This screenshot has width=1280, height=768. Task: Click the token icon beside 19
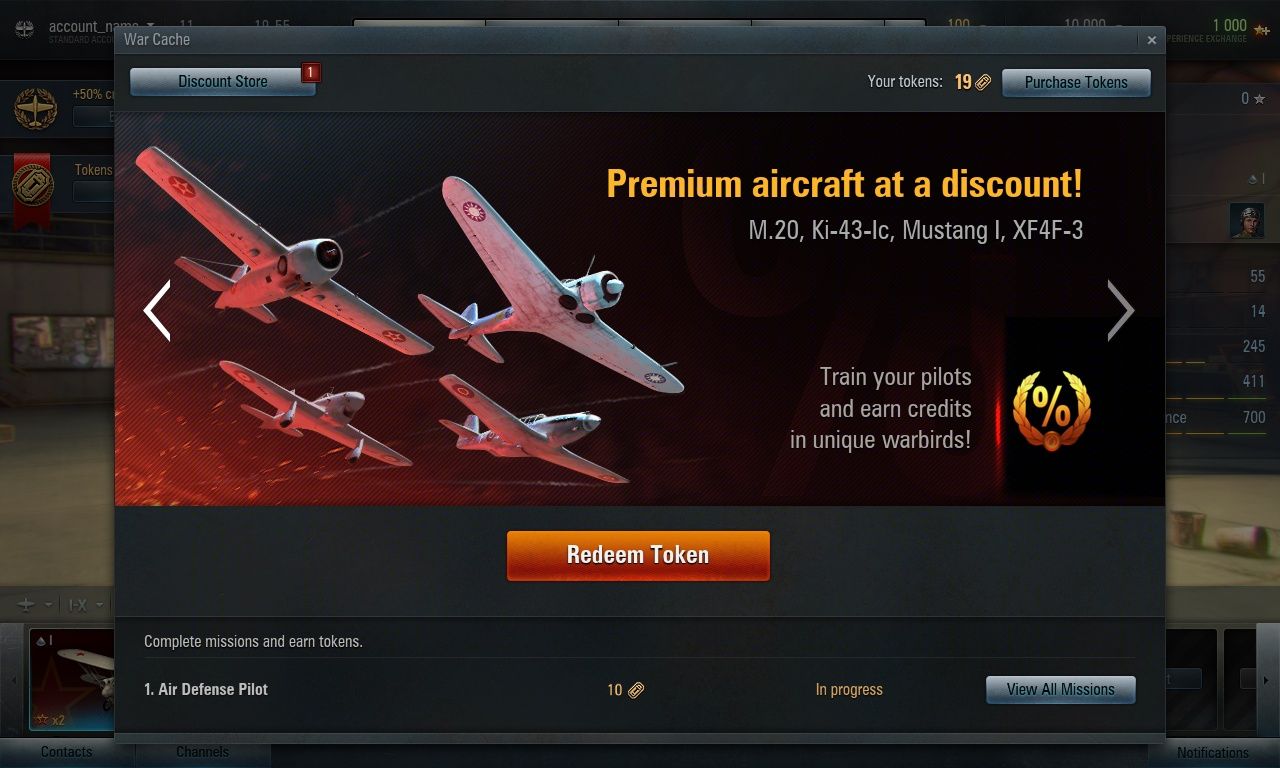[x=983, y=82]
